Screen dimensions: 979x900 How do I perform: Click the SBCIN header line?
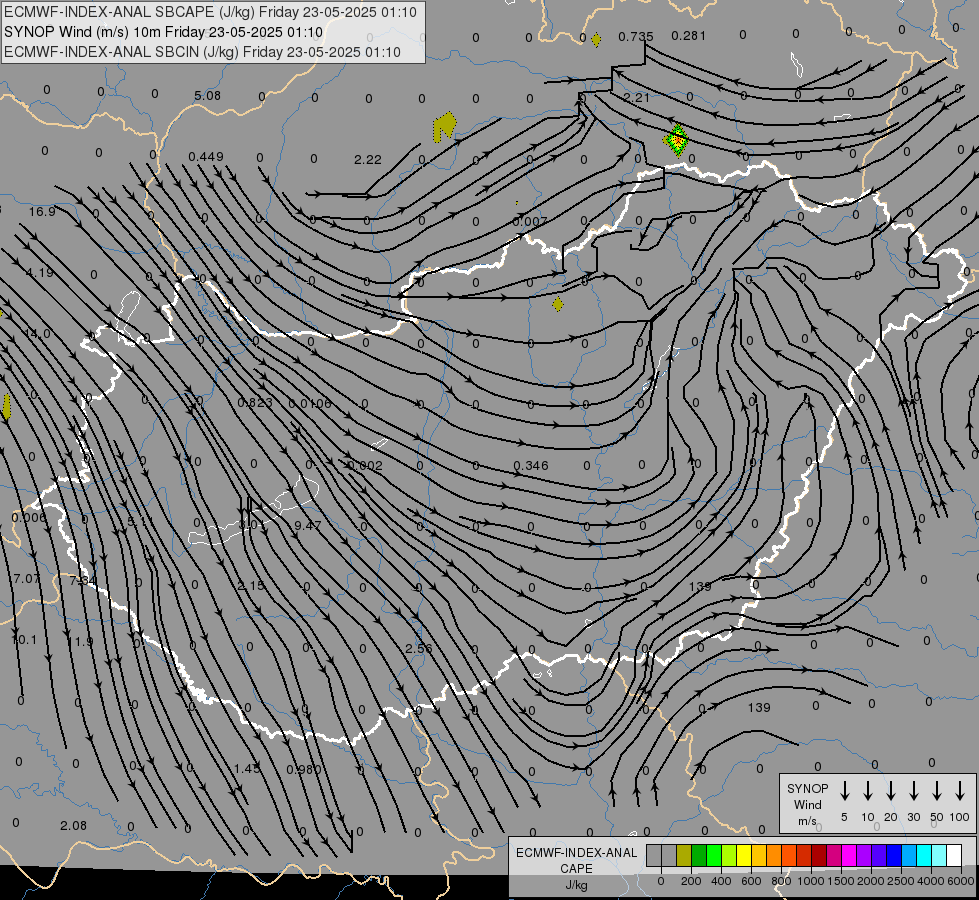tap(202, 52)
